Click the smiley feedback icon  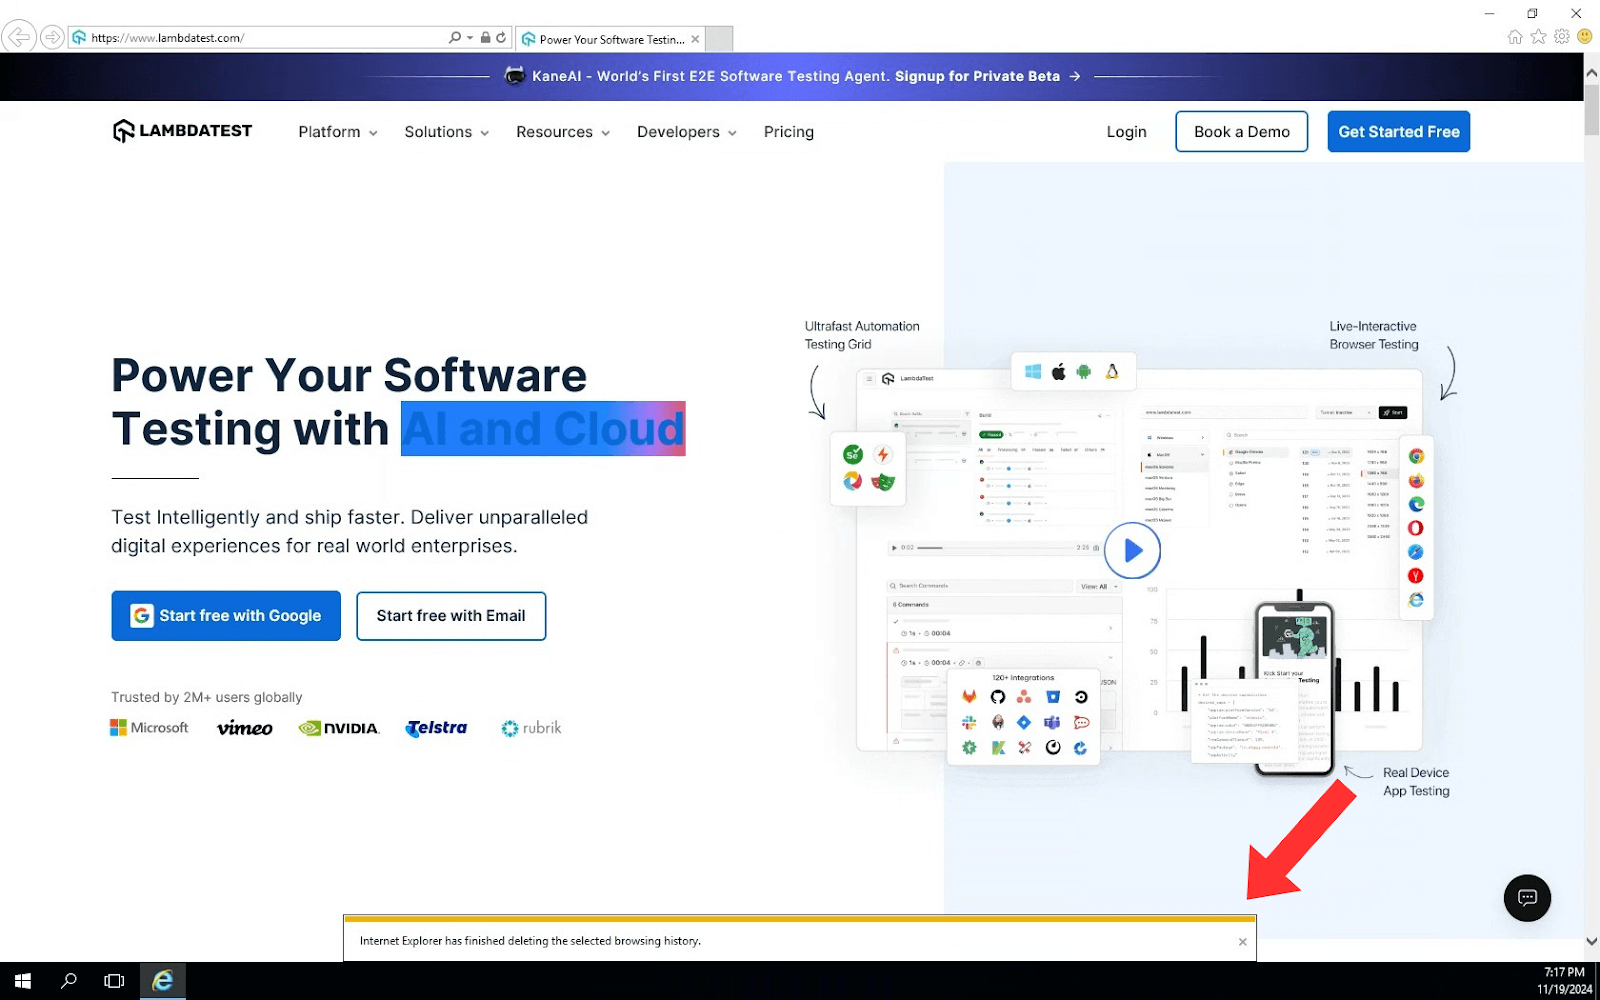[x=1584, y=37]
